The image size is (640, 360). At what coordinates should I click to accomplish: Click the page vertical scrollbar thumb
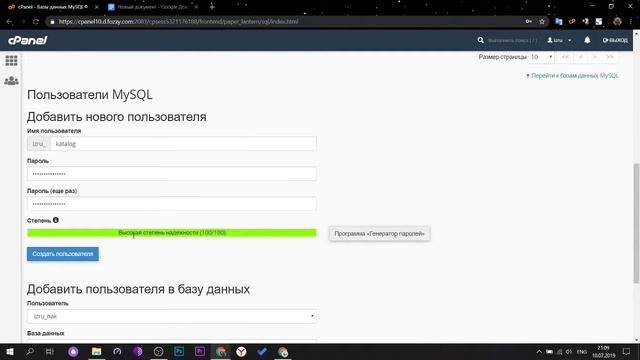[x=636, y=223]
